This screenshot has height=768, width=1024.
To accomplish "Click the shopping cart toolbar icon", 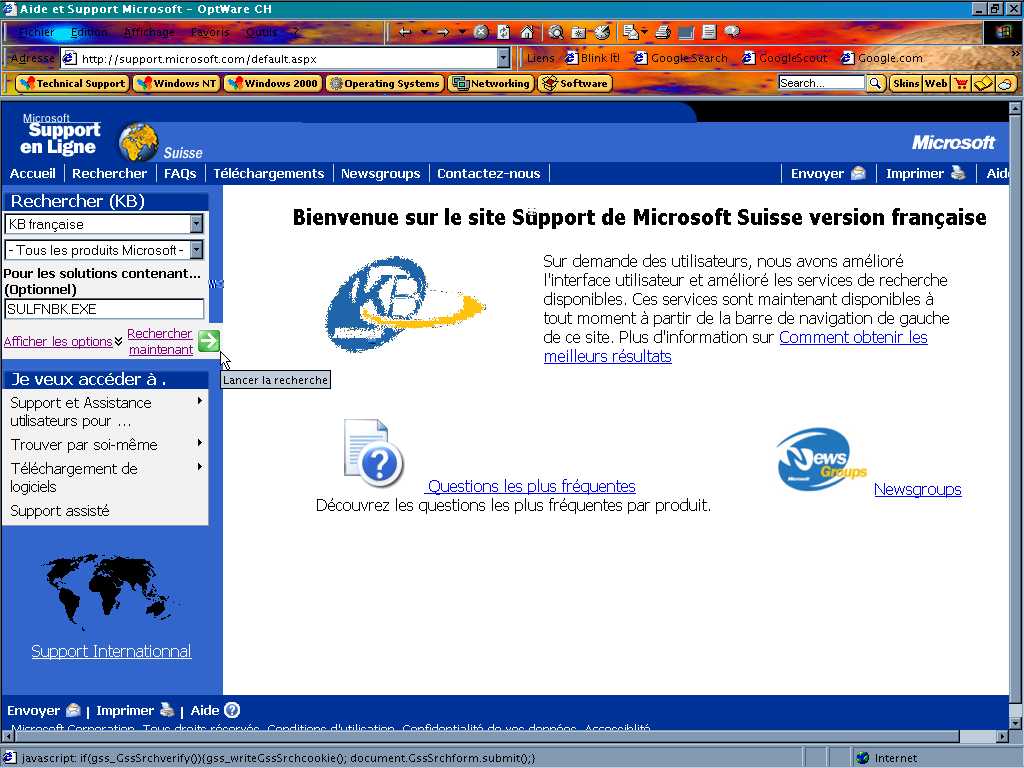I will point(961,83).
